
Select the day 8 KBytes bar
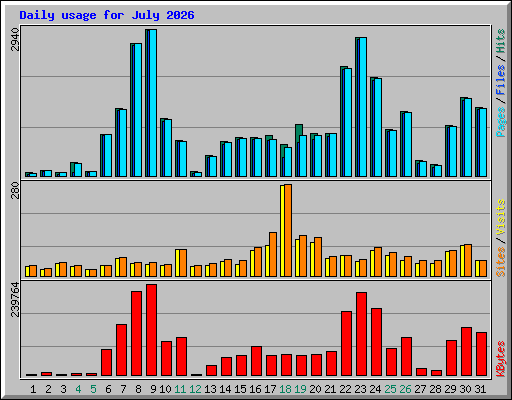tap(136, 334)
